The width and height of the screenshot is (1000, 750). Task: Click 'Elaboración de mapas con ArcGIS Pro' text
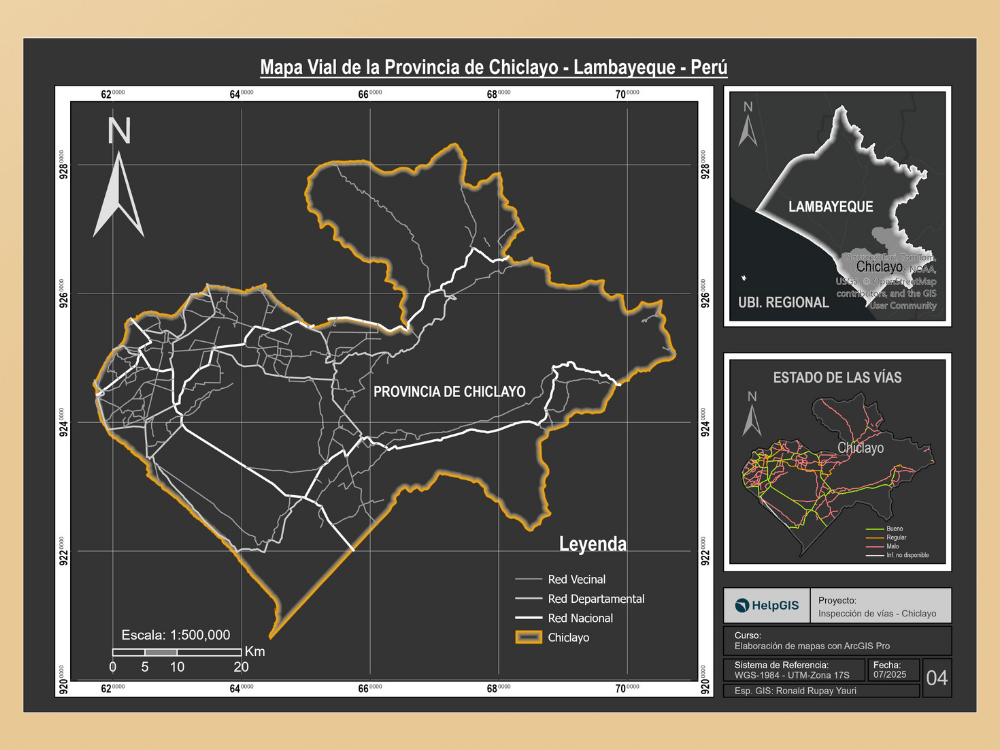coord(812,645)
